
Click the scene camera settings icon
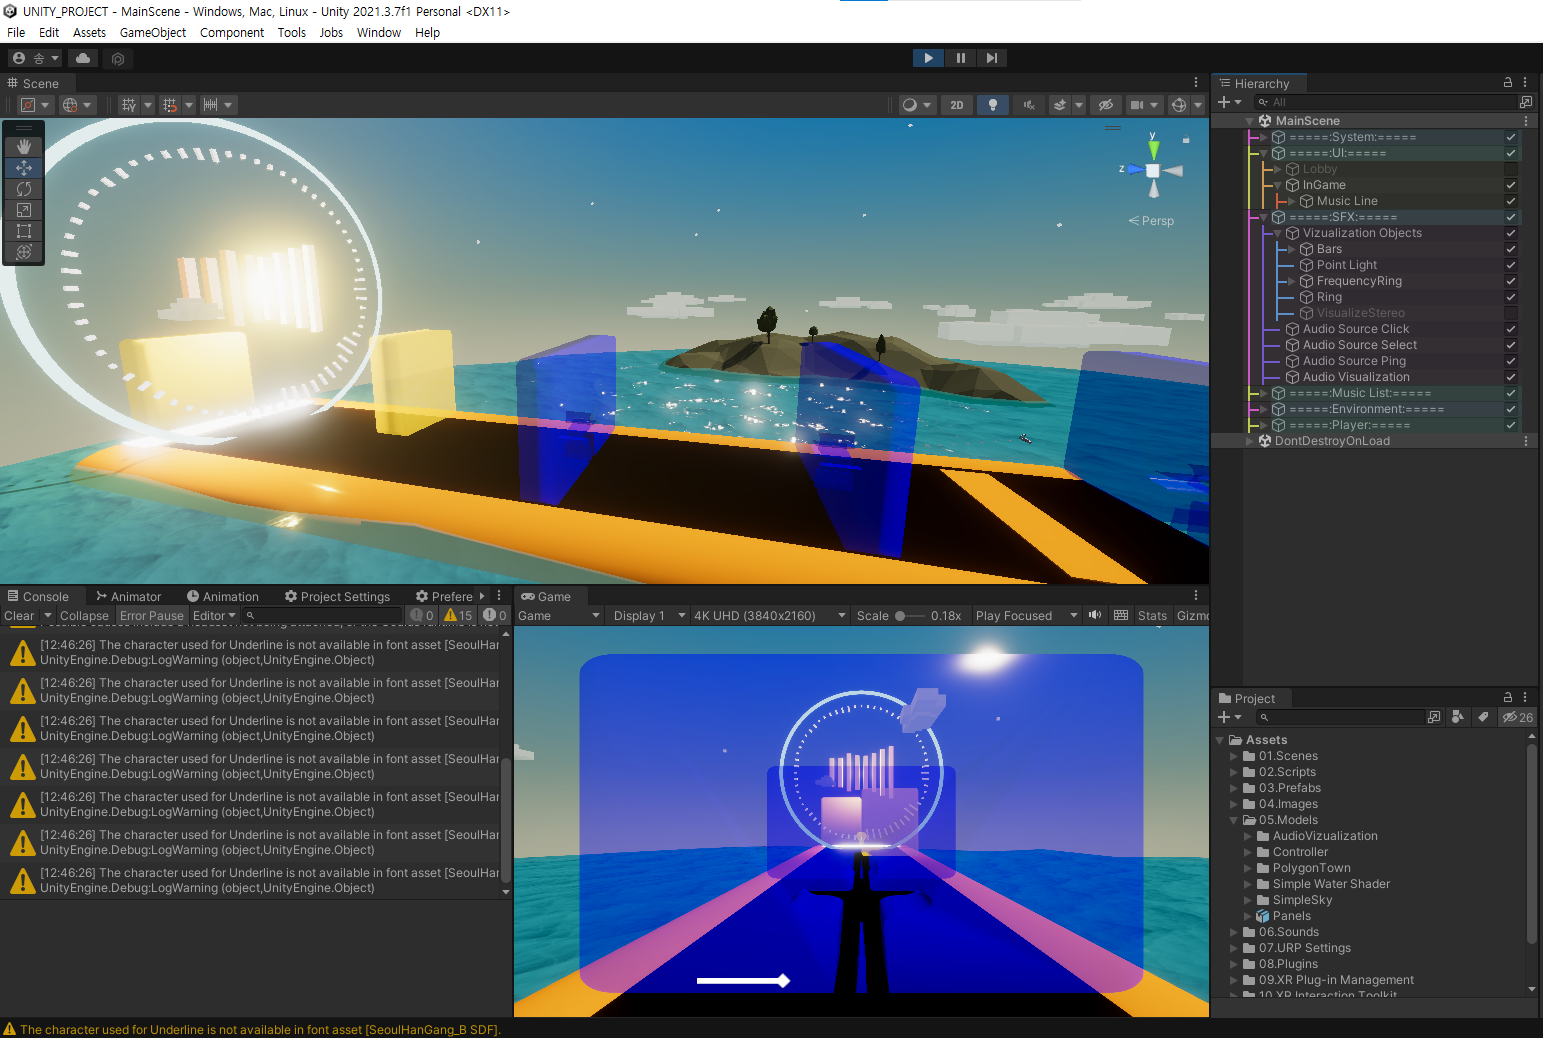1137,105
